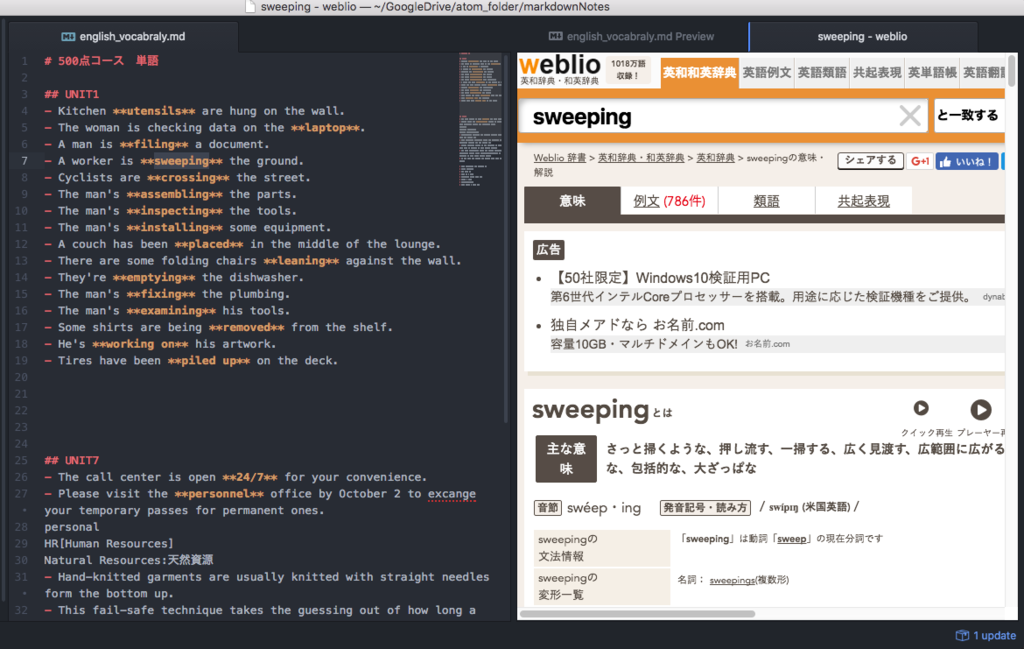Open the 1 update status bar notice
The image size is (1024, 649).
[986, 635]
